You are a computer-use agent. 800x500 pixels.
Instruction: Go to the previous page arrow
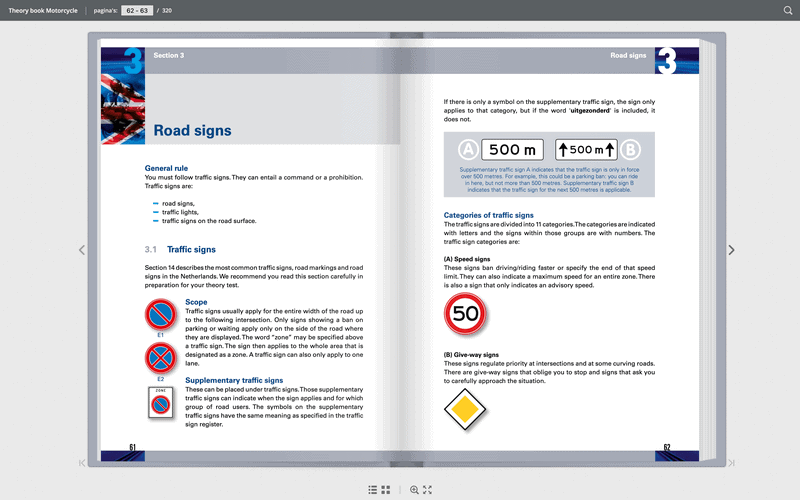point(82,250)
